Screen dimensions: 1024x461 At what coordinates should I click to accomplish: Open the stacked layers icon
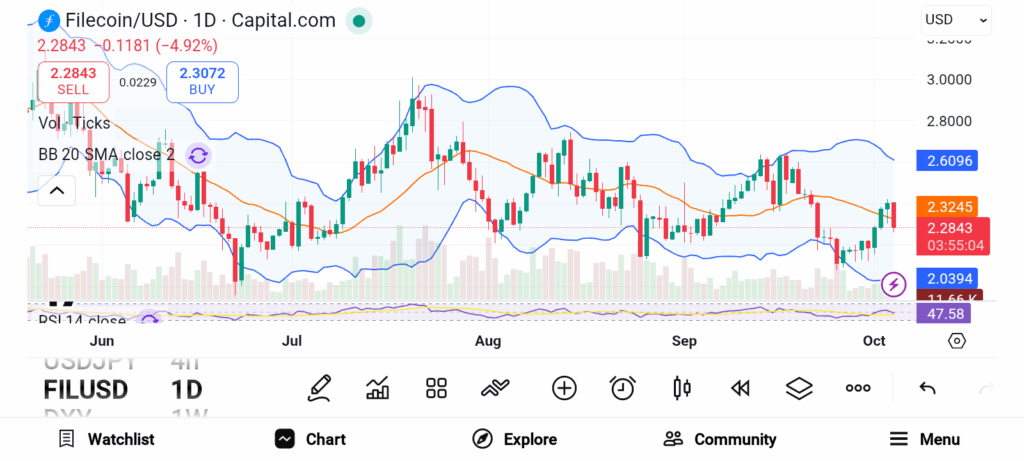tap(798, 388)
